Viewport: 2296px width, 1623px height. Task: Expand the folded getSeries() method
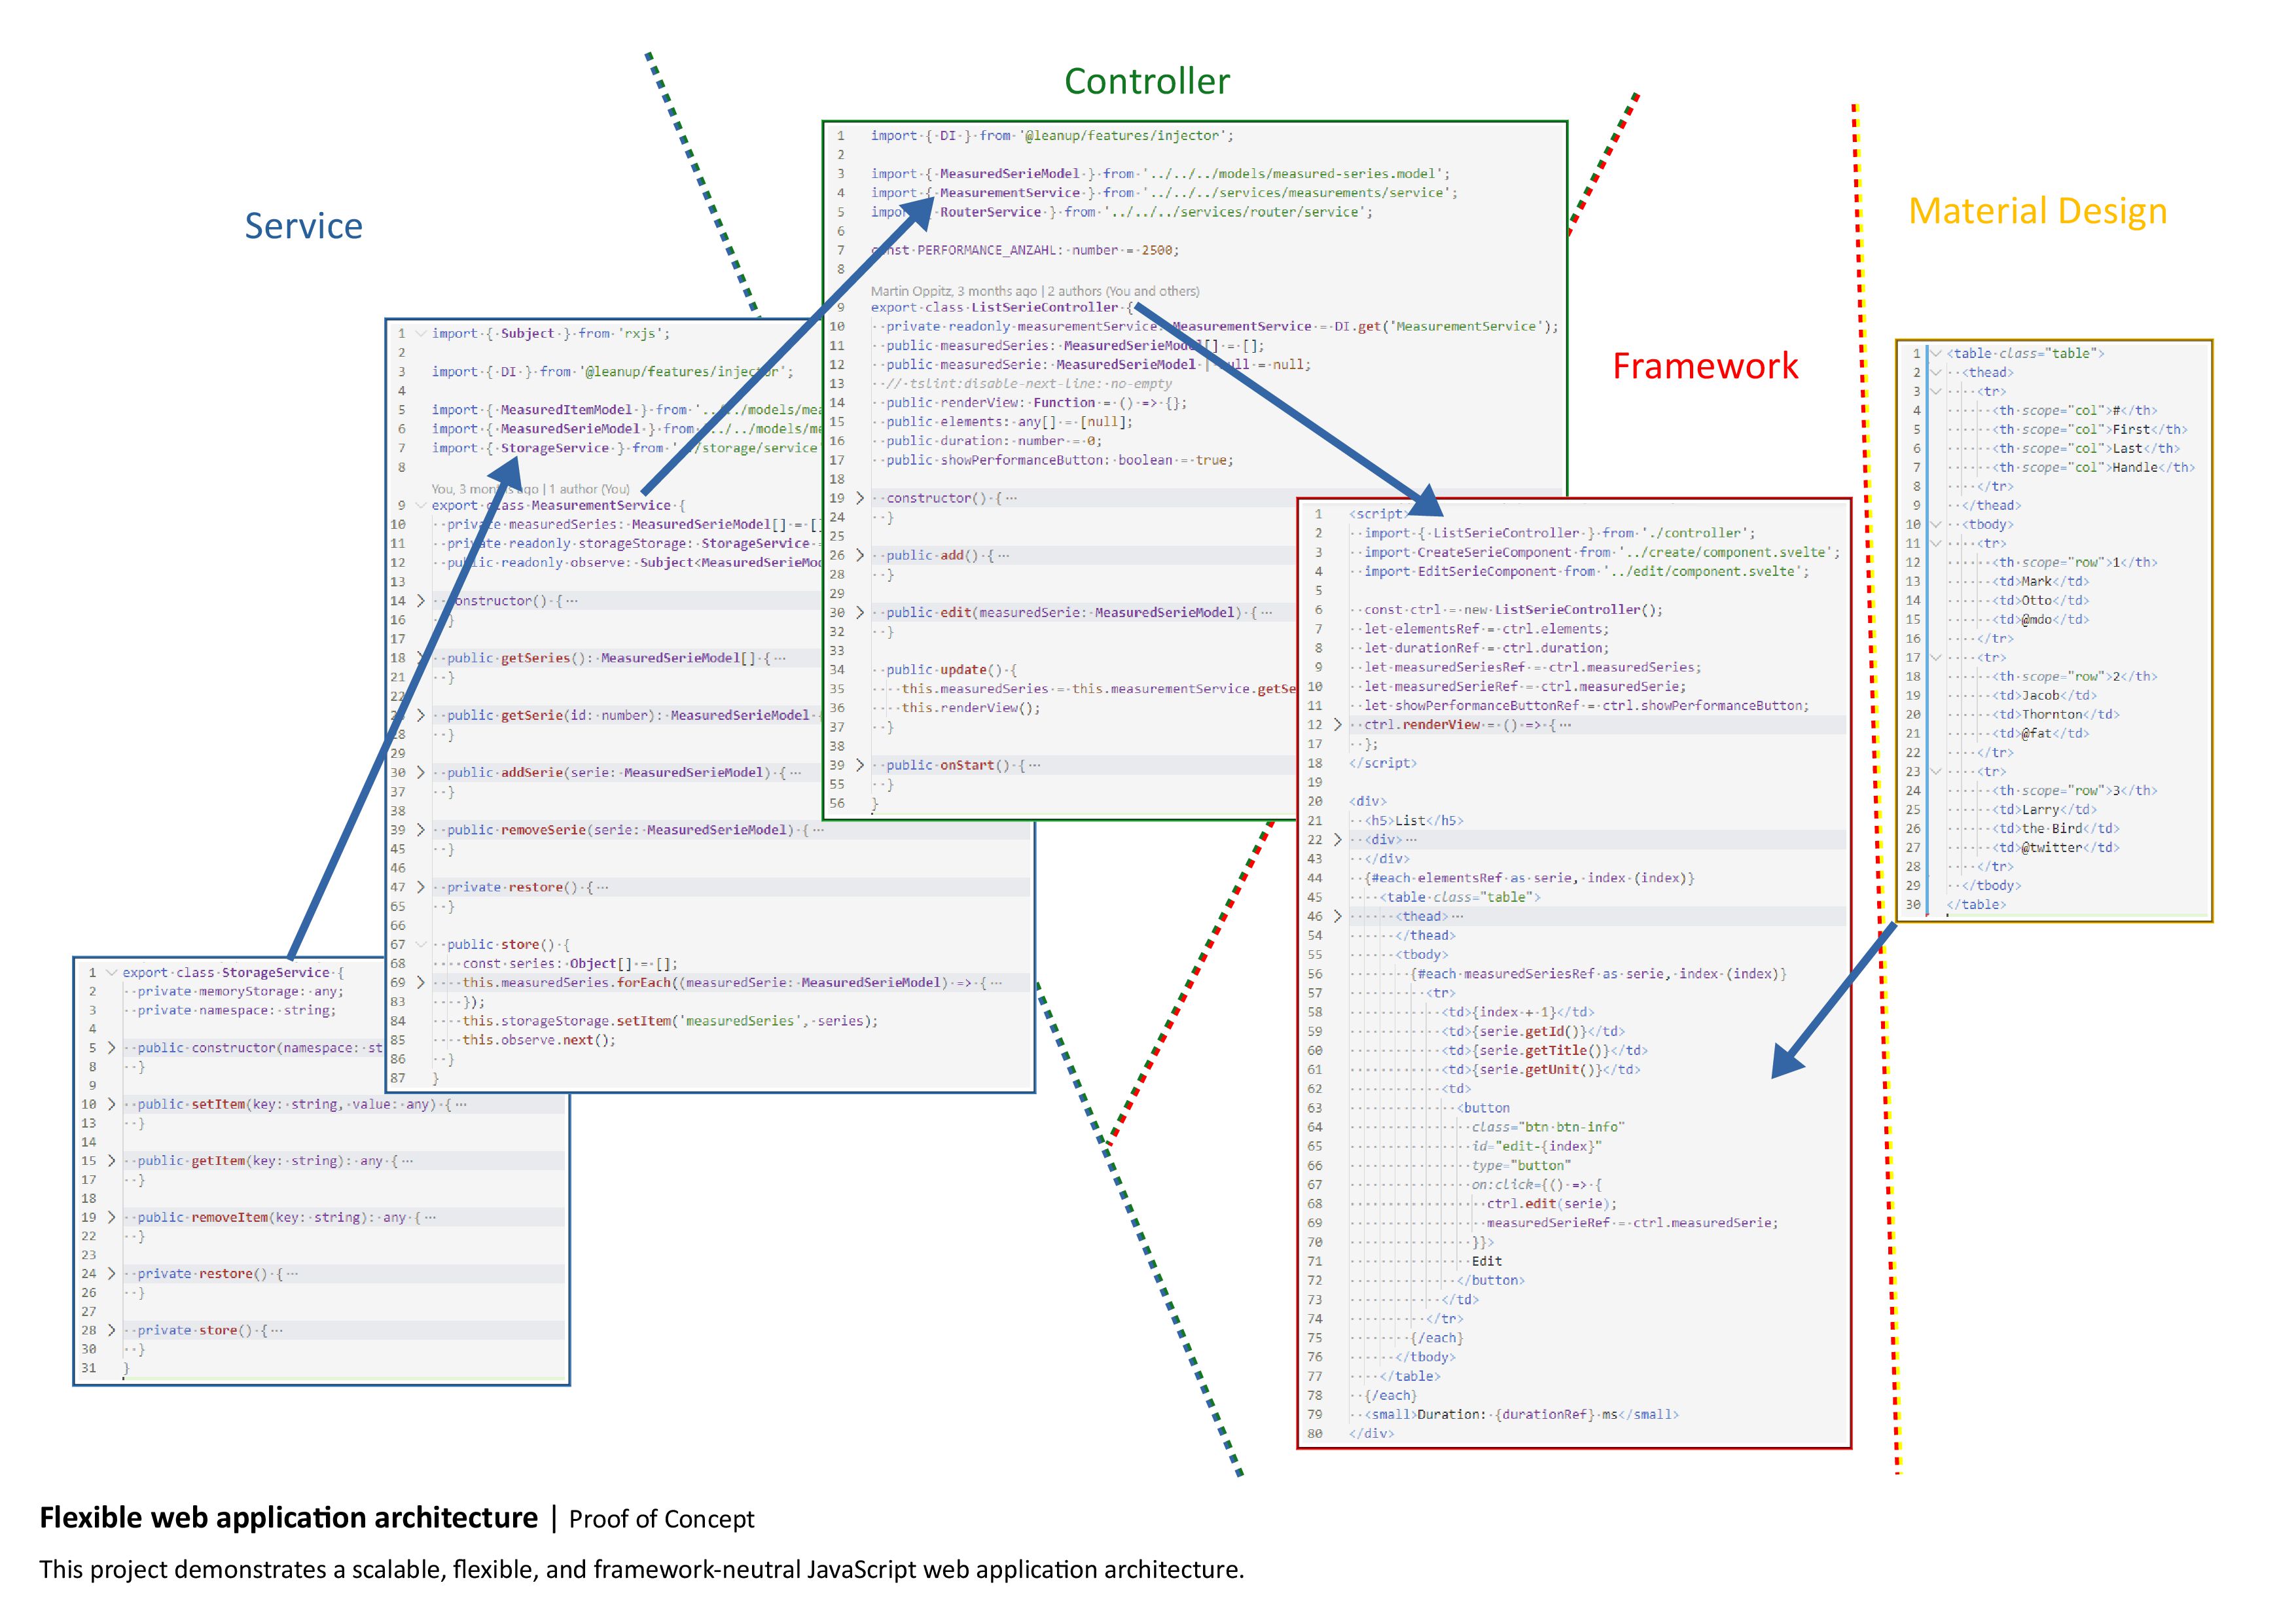421,658
